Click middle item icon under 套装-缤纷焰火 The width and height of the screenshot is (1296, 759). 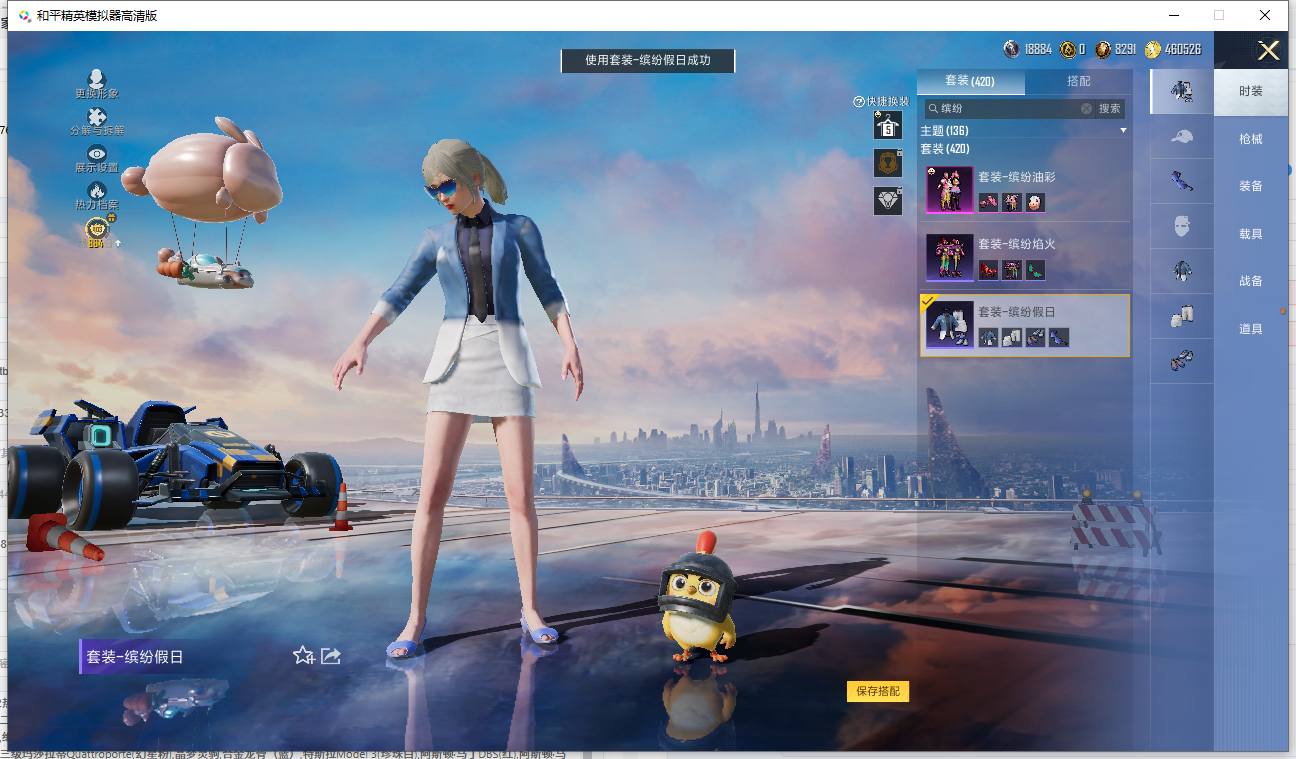pos(1011,269)
